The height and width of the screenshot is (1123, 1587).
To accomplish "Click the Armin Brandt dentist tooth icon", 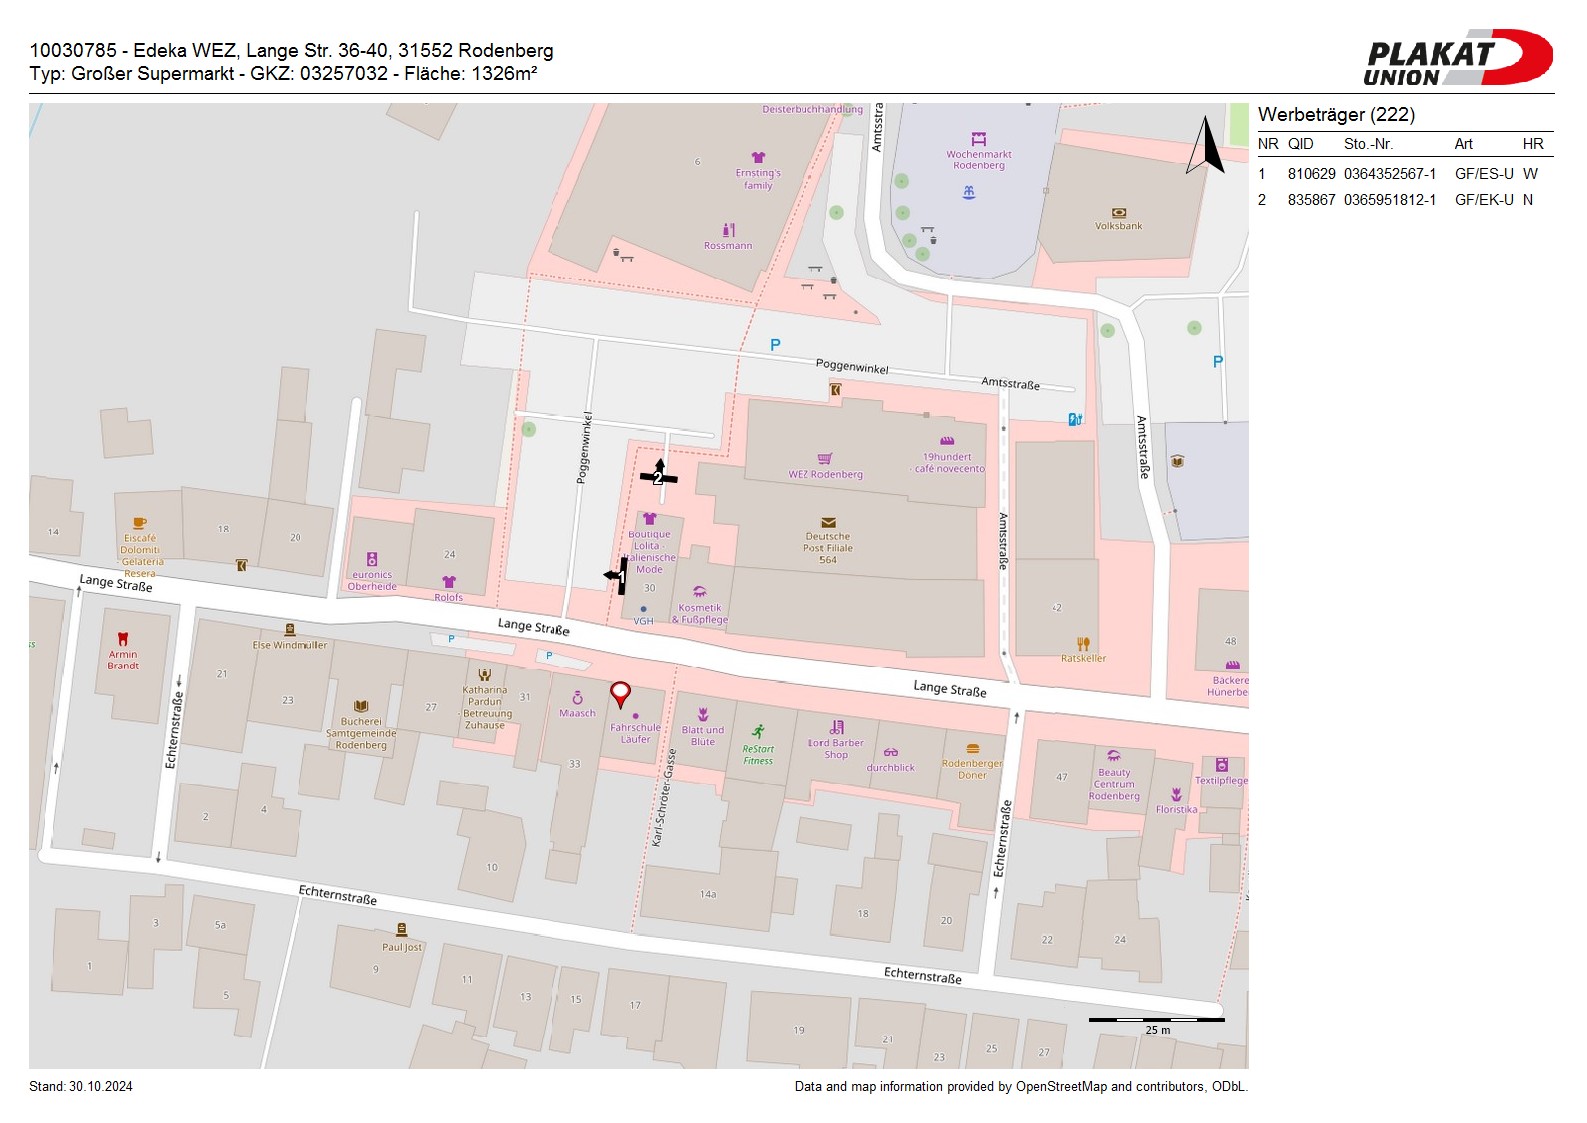I will [x=123, y=639].
